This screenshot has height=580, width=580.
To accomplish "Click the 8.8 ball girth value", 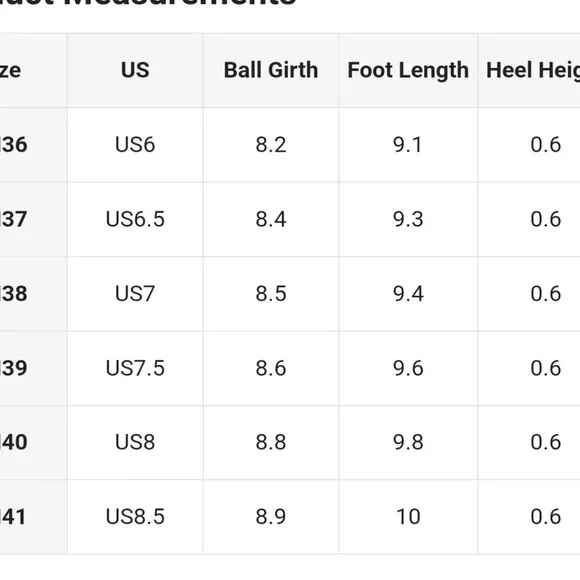I will coord(271,442).
